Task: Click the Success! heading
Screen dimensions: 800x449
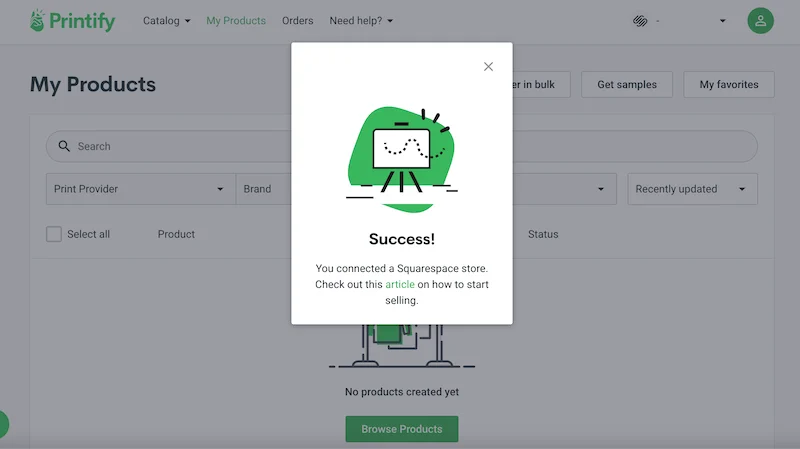Action: (402, 239)
